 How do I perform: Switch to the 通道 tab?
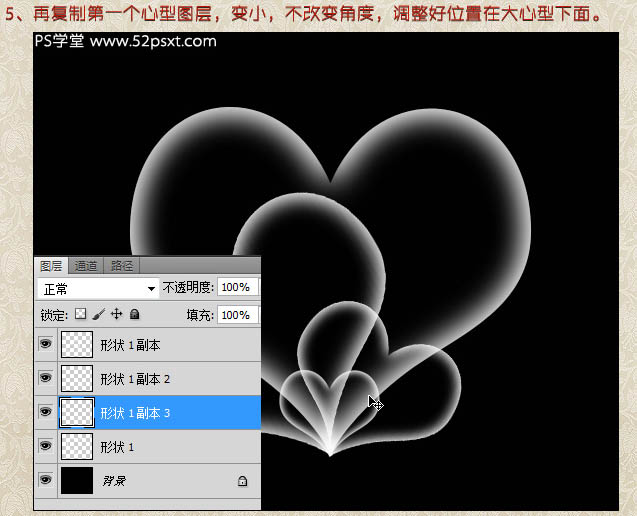click(86, 266)
